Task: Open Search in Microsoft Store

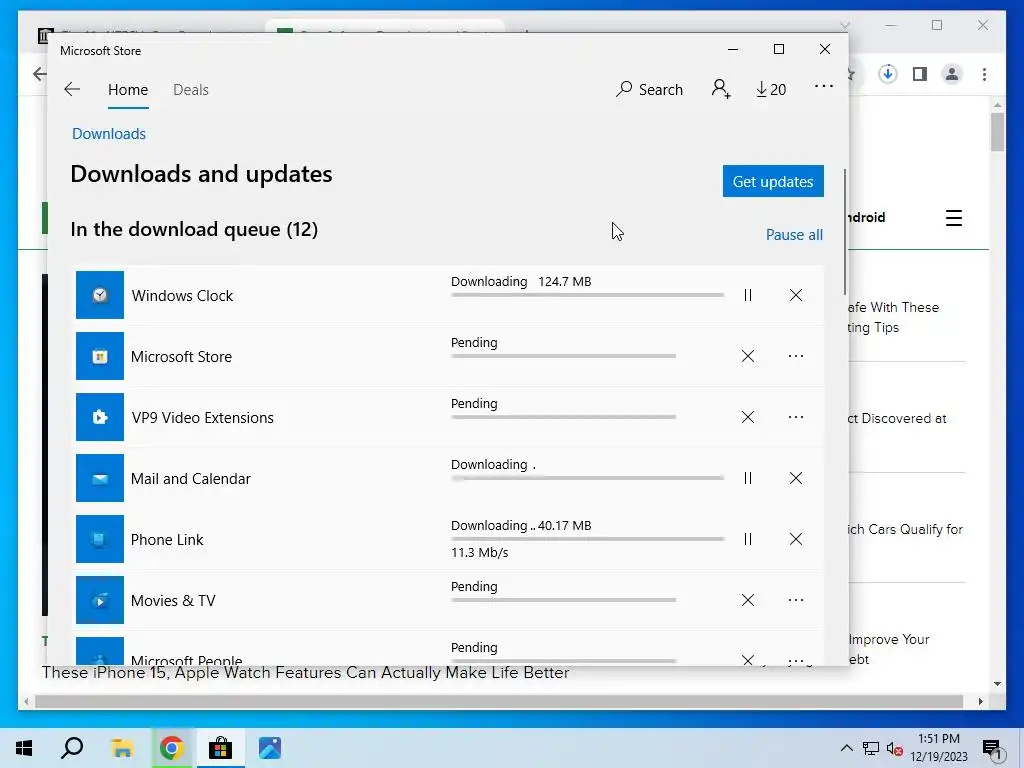Action: tap(649, 89)
